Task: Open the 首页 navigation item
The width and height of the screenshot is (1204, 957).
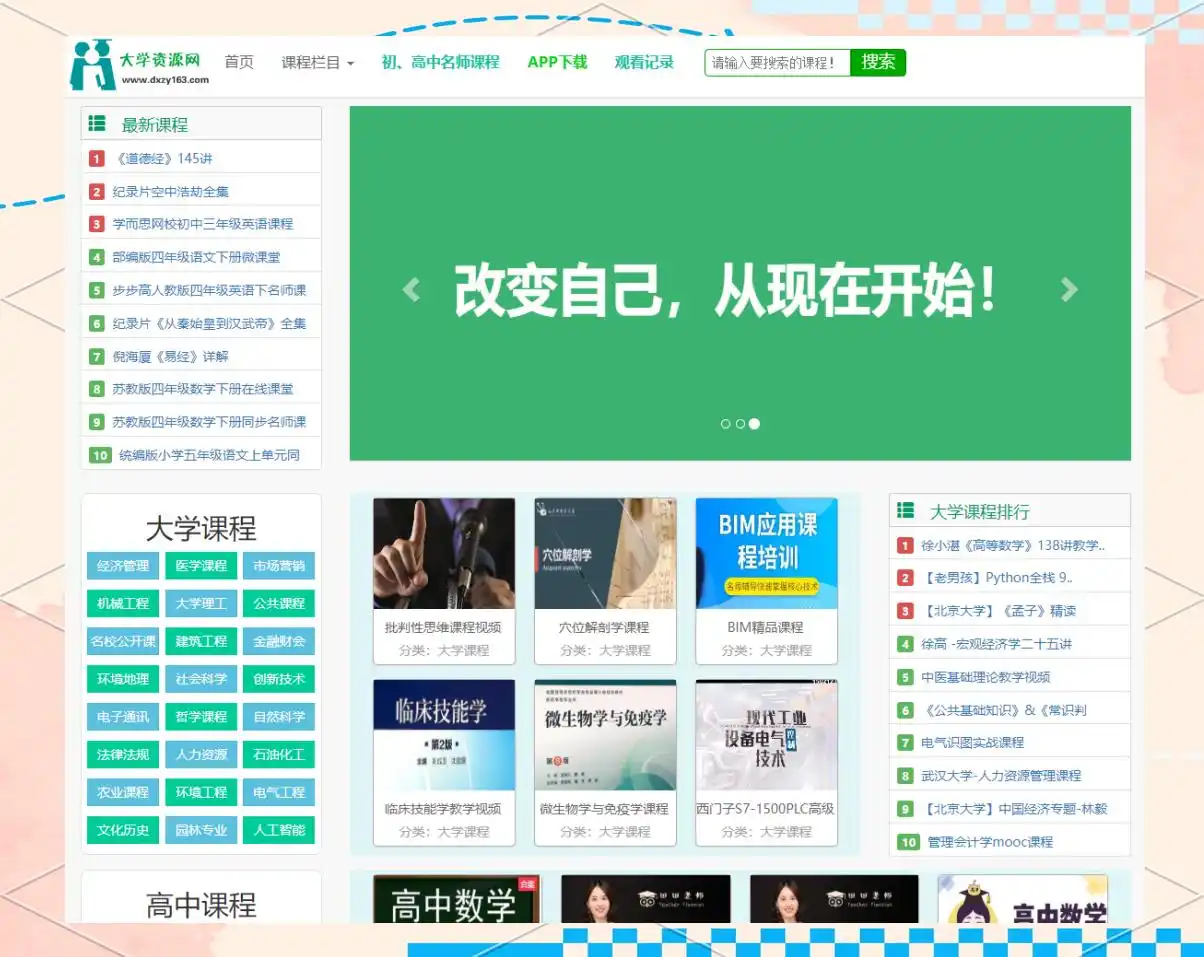Action: [239, 62]
